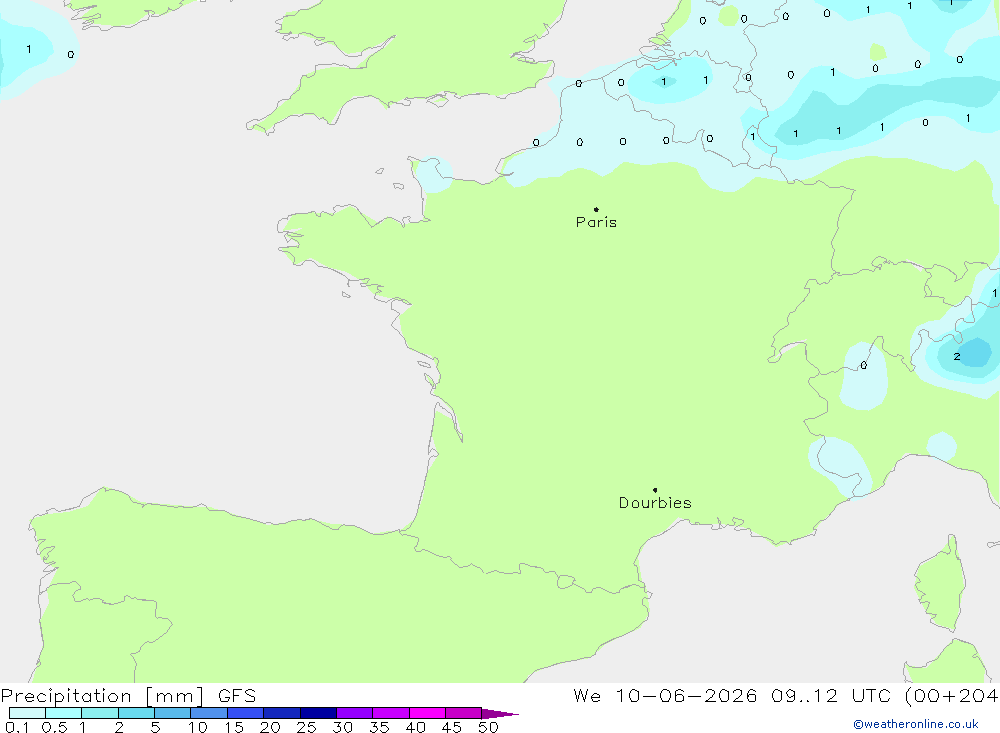Click the '(00+204' forecast offset text
This screenshot has height=733, width=1000.
click(951, 696)
